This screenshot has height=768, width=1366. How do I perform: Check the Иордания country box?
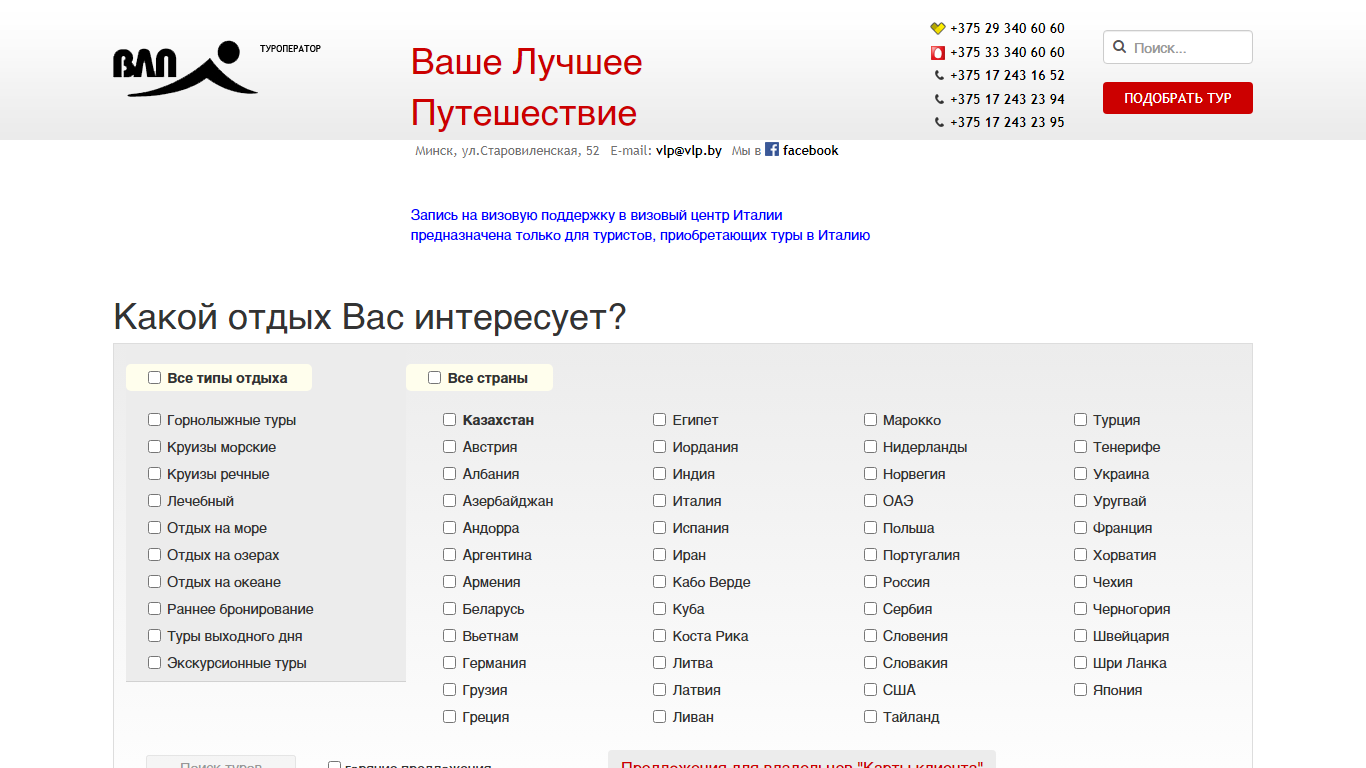(x=660, y=447)
